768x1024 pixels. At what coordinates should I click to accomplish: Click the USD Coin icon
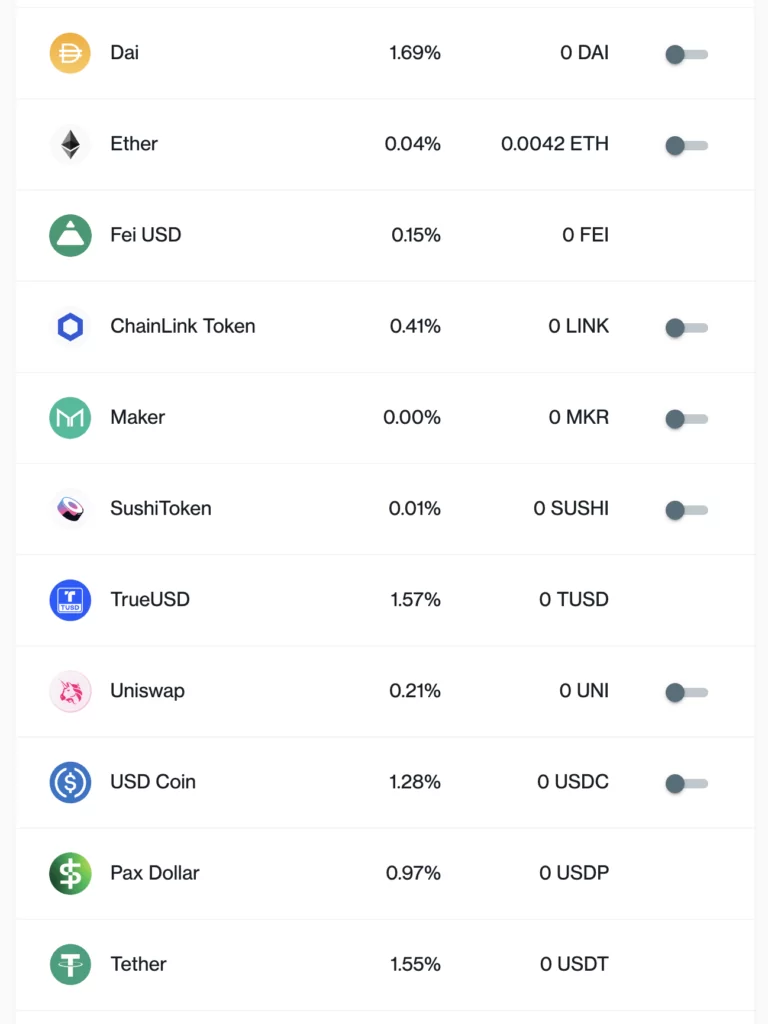70,782
